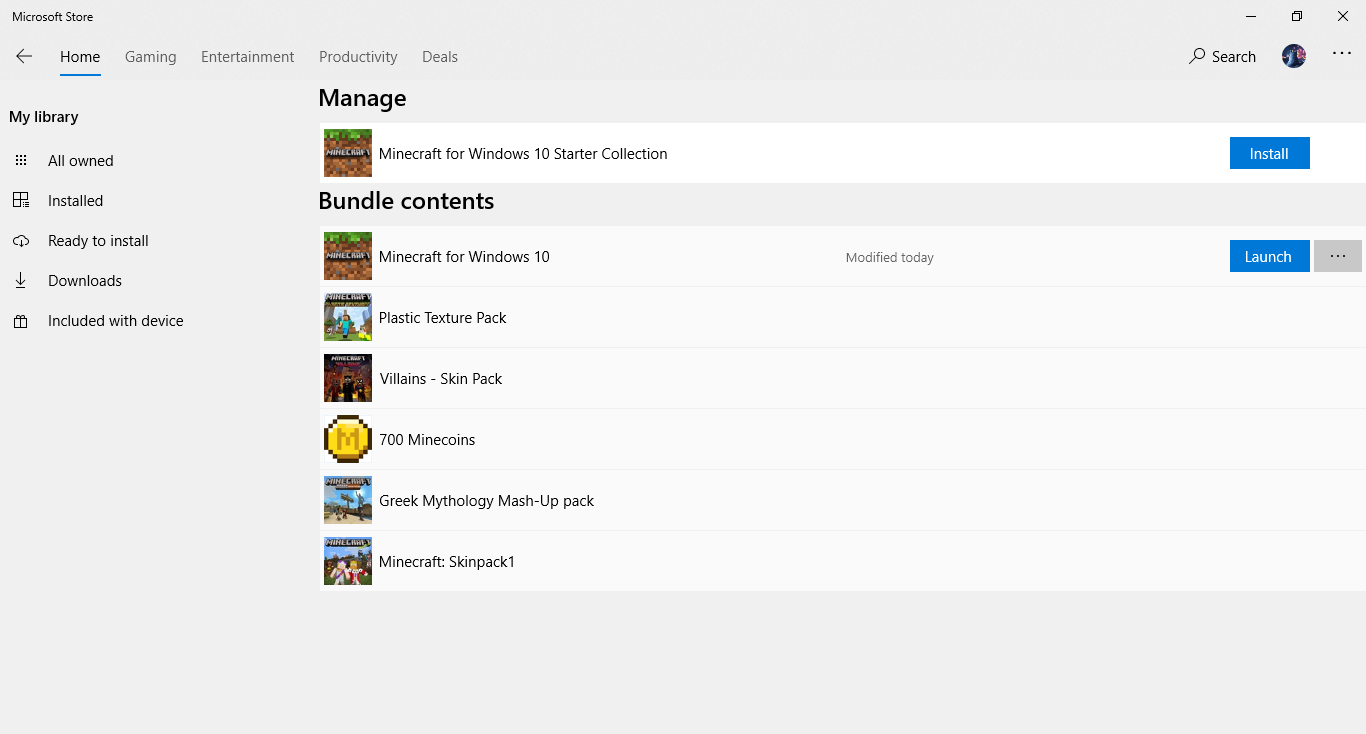Image resolution: width=1366 pixels, height=734 pixels.
Task: Open Villains - Skin Pack entry
Action: click(843, 378)
